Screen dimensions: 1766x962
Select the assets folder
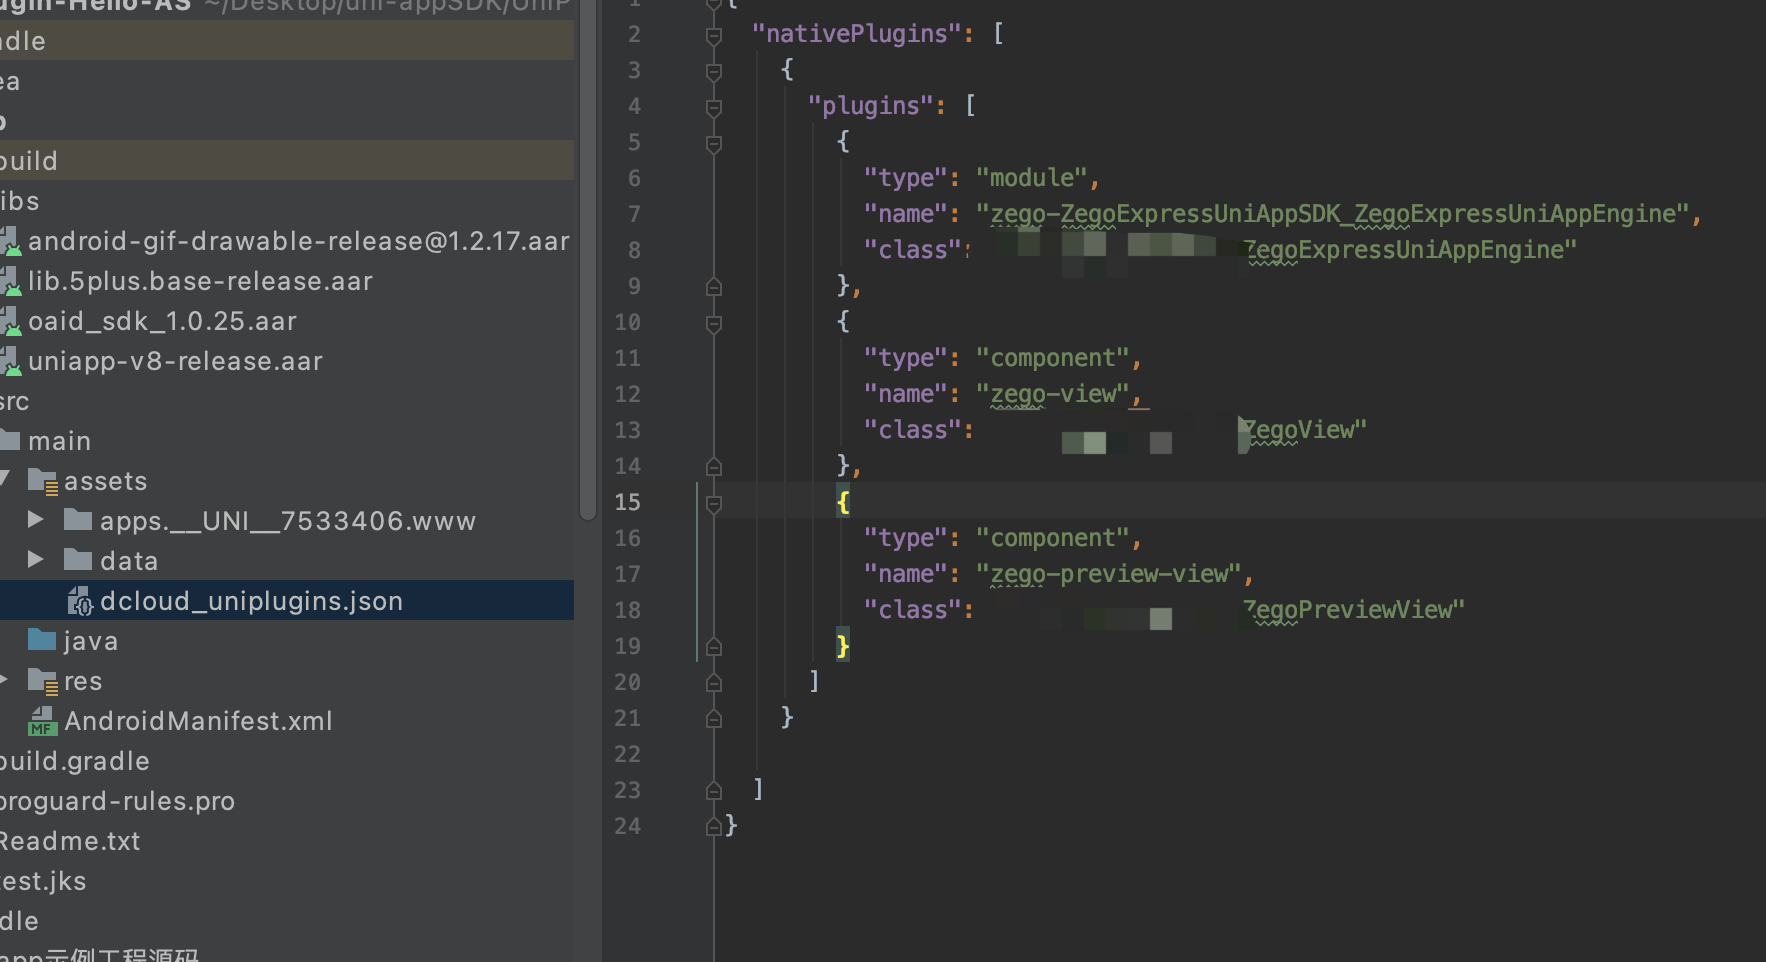tap(105, 481)
